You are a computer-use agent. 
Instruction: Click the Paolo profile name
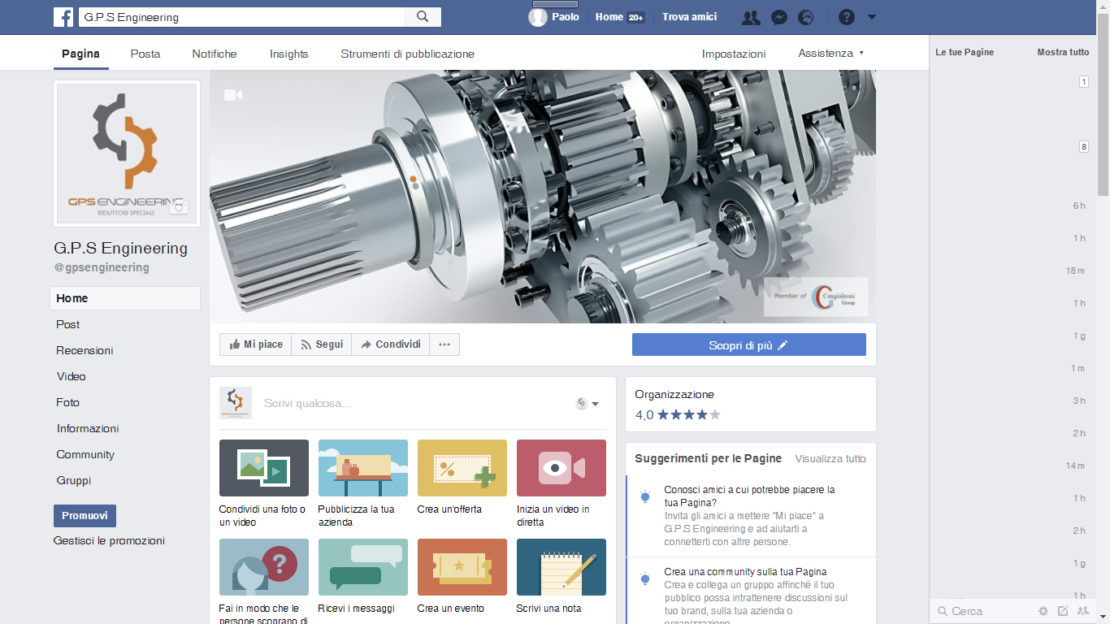coord(565,17)
